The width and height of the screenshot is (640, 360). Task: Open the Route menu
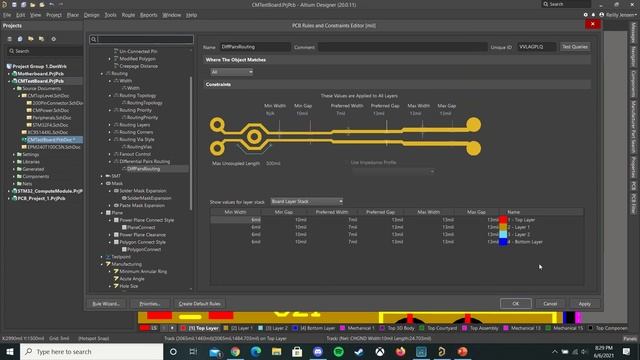click(x=128, y=15)
